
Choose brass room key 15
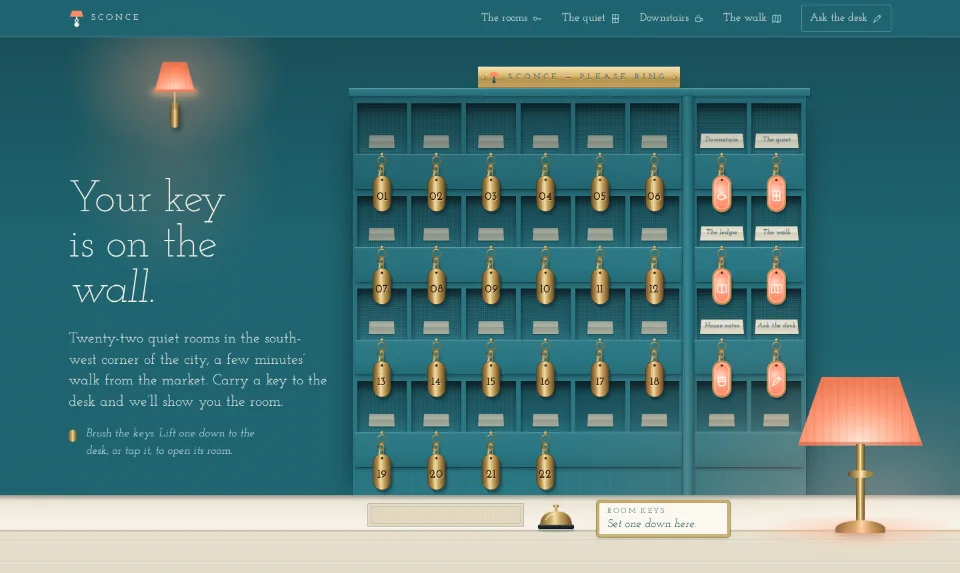[x=490, y=380]
